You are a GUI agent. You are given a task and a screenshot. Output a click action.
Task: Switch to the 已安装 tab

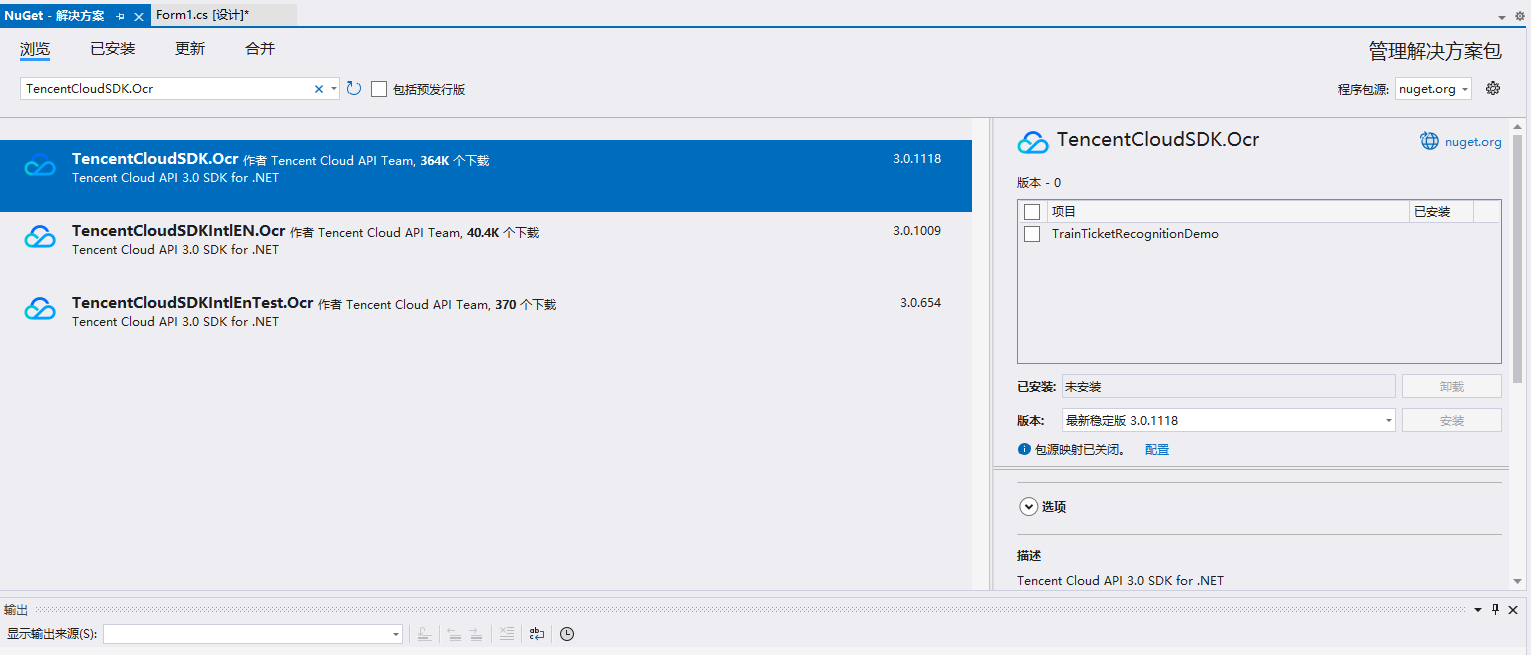pyautogui.click(x=112, y=49)
